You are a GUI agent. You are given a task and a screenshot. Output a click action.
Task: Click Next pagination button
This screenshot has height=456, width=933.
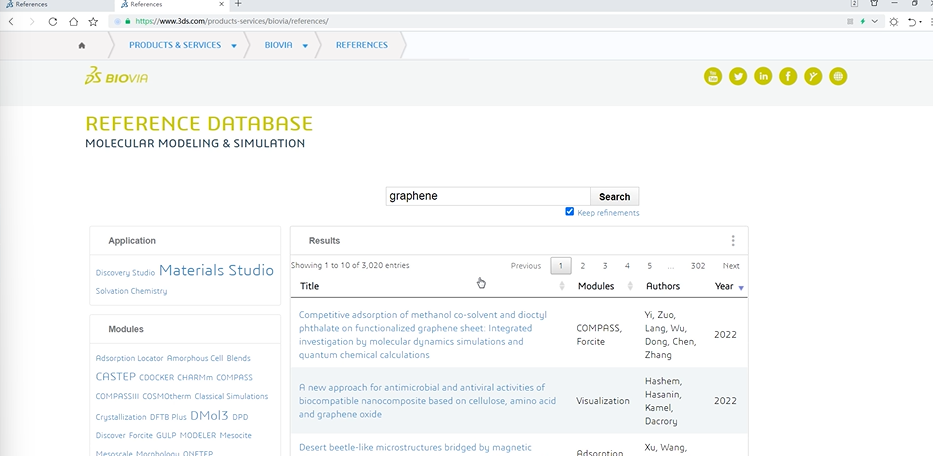[731, 266]
